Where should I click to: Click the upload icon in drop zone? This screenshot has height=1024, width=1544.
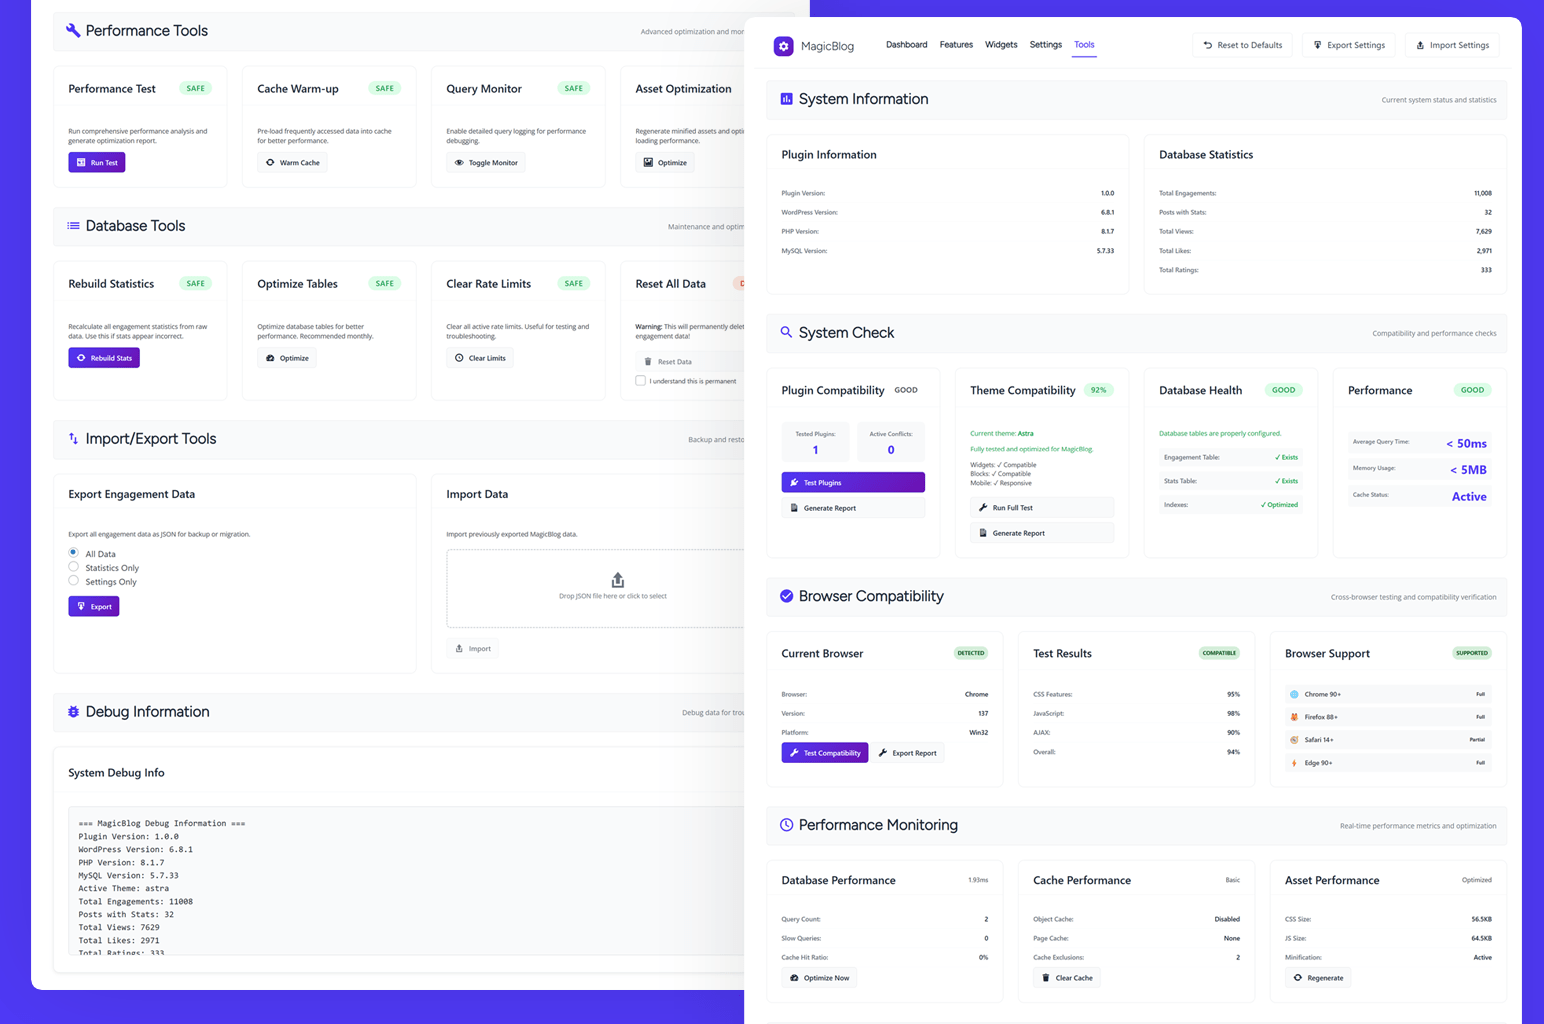[x=617, y=580]
